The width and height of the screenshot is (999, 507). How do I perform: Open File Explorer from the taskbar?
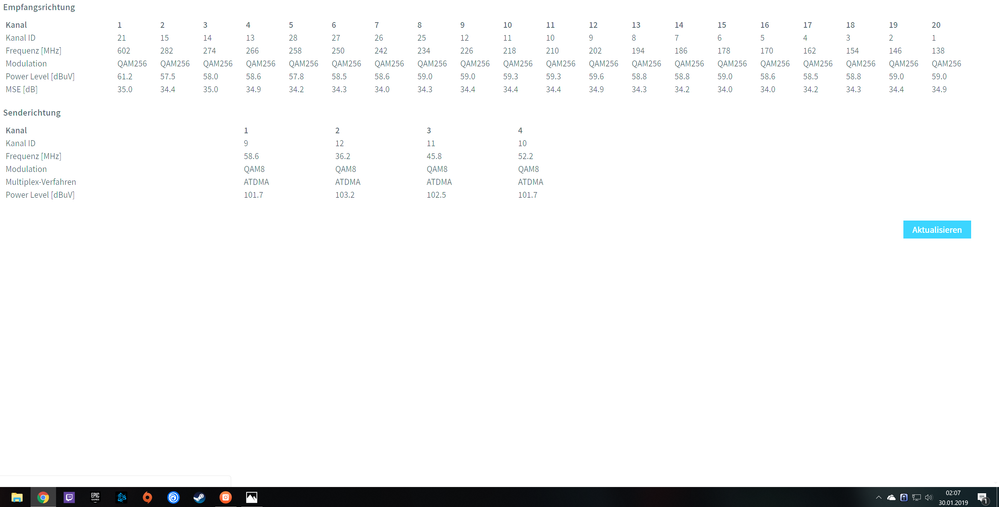click(x=17, y=497)
